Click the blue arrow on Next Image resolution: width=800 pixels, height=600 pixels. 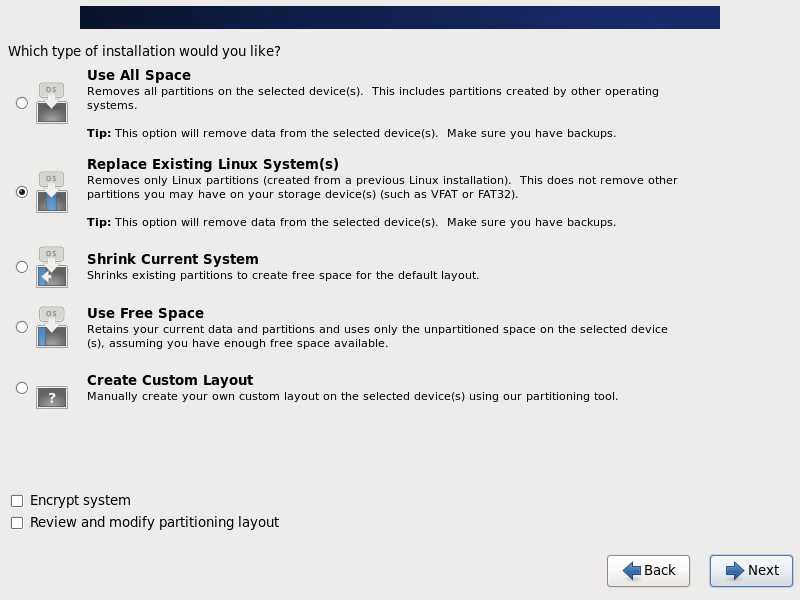[x=735, y=570]
